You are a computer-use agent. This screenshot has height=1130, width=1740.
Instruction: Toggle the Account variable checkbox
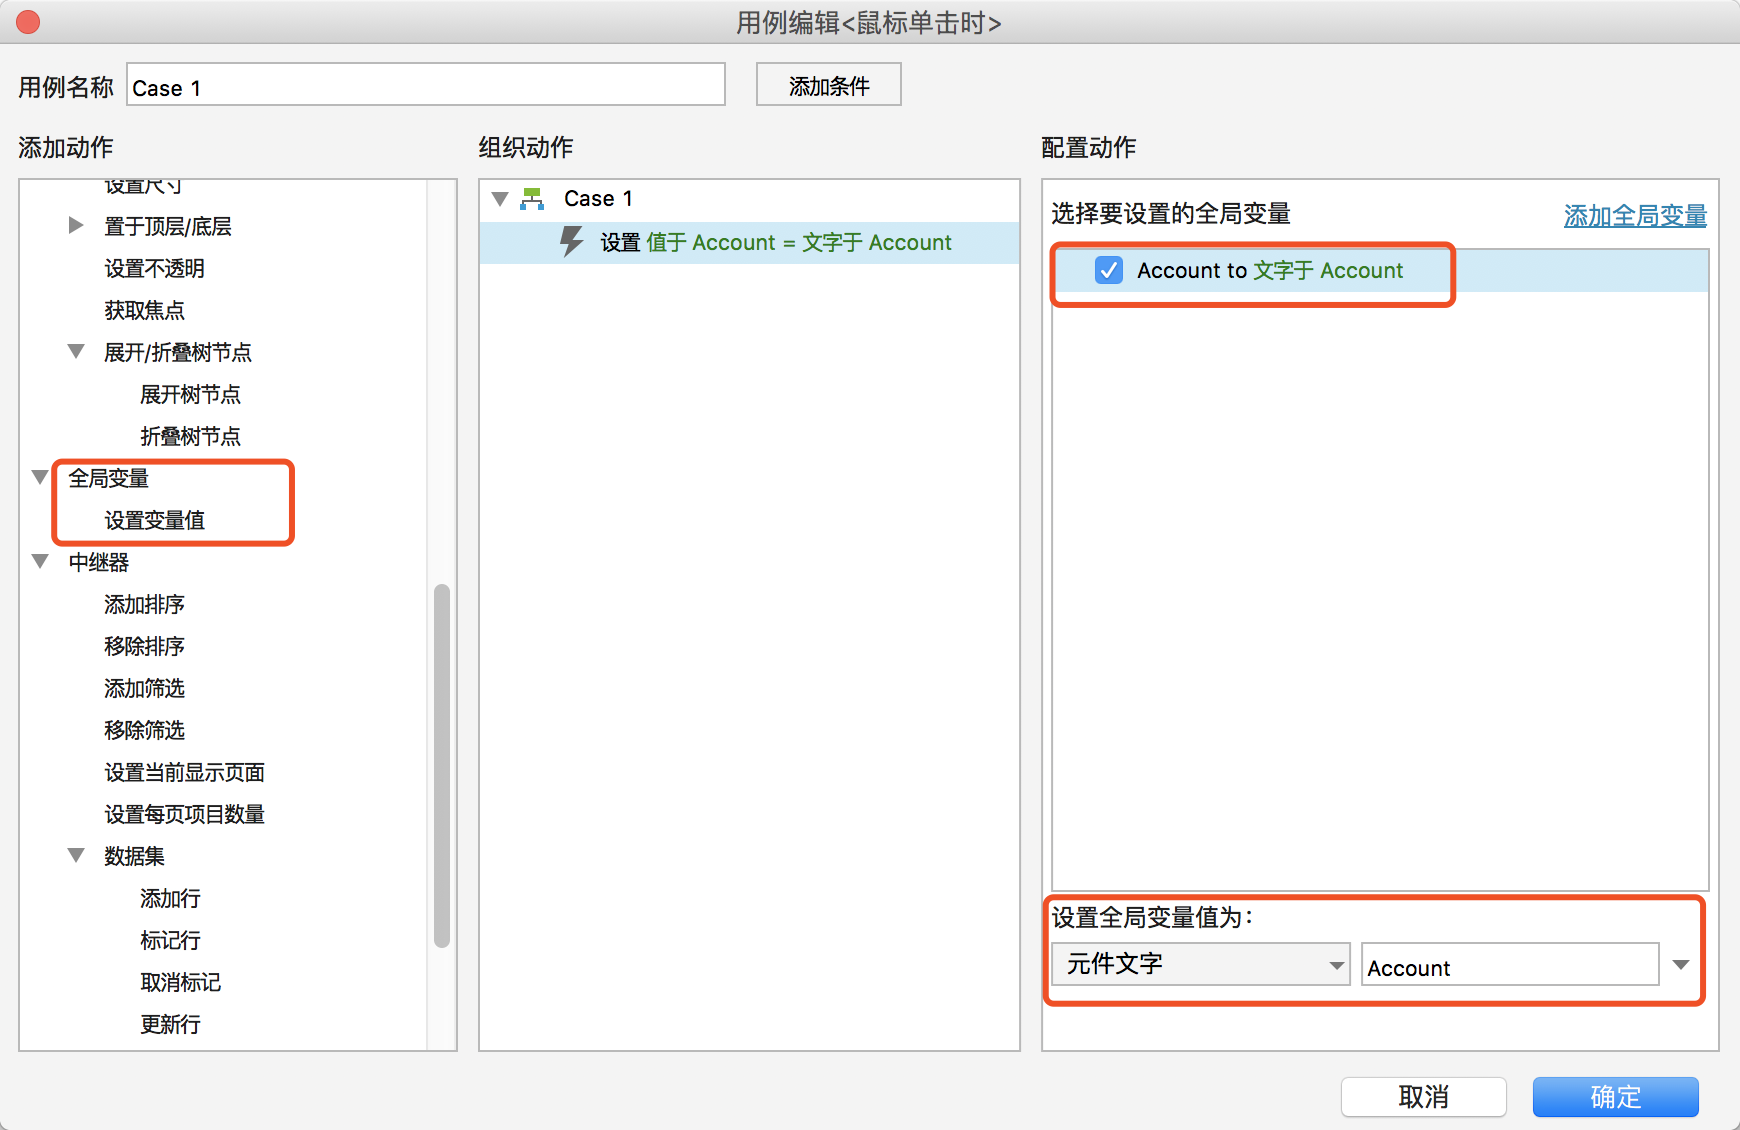1108,270
